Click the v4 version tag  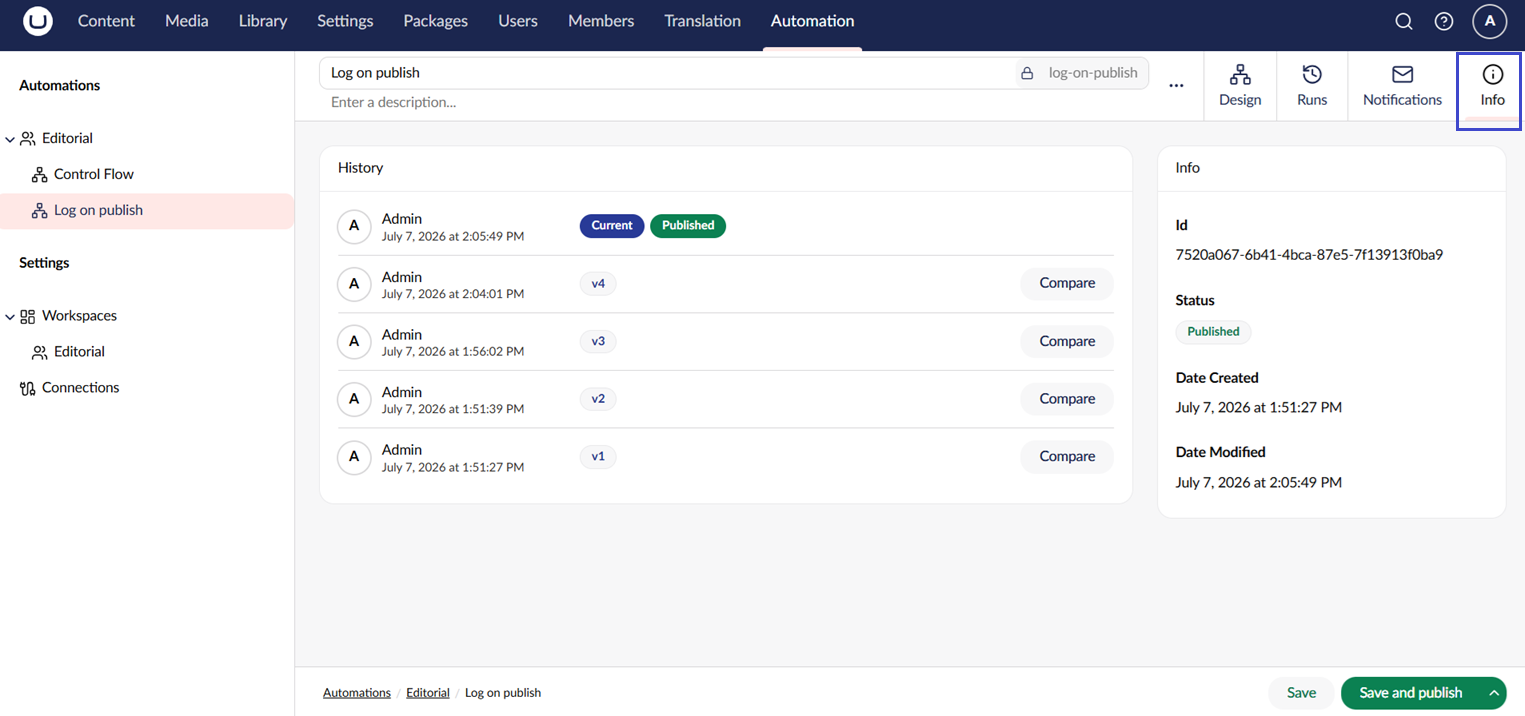pyautogui.click(x=598, y=284)
